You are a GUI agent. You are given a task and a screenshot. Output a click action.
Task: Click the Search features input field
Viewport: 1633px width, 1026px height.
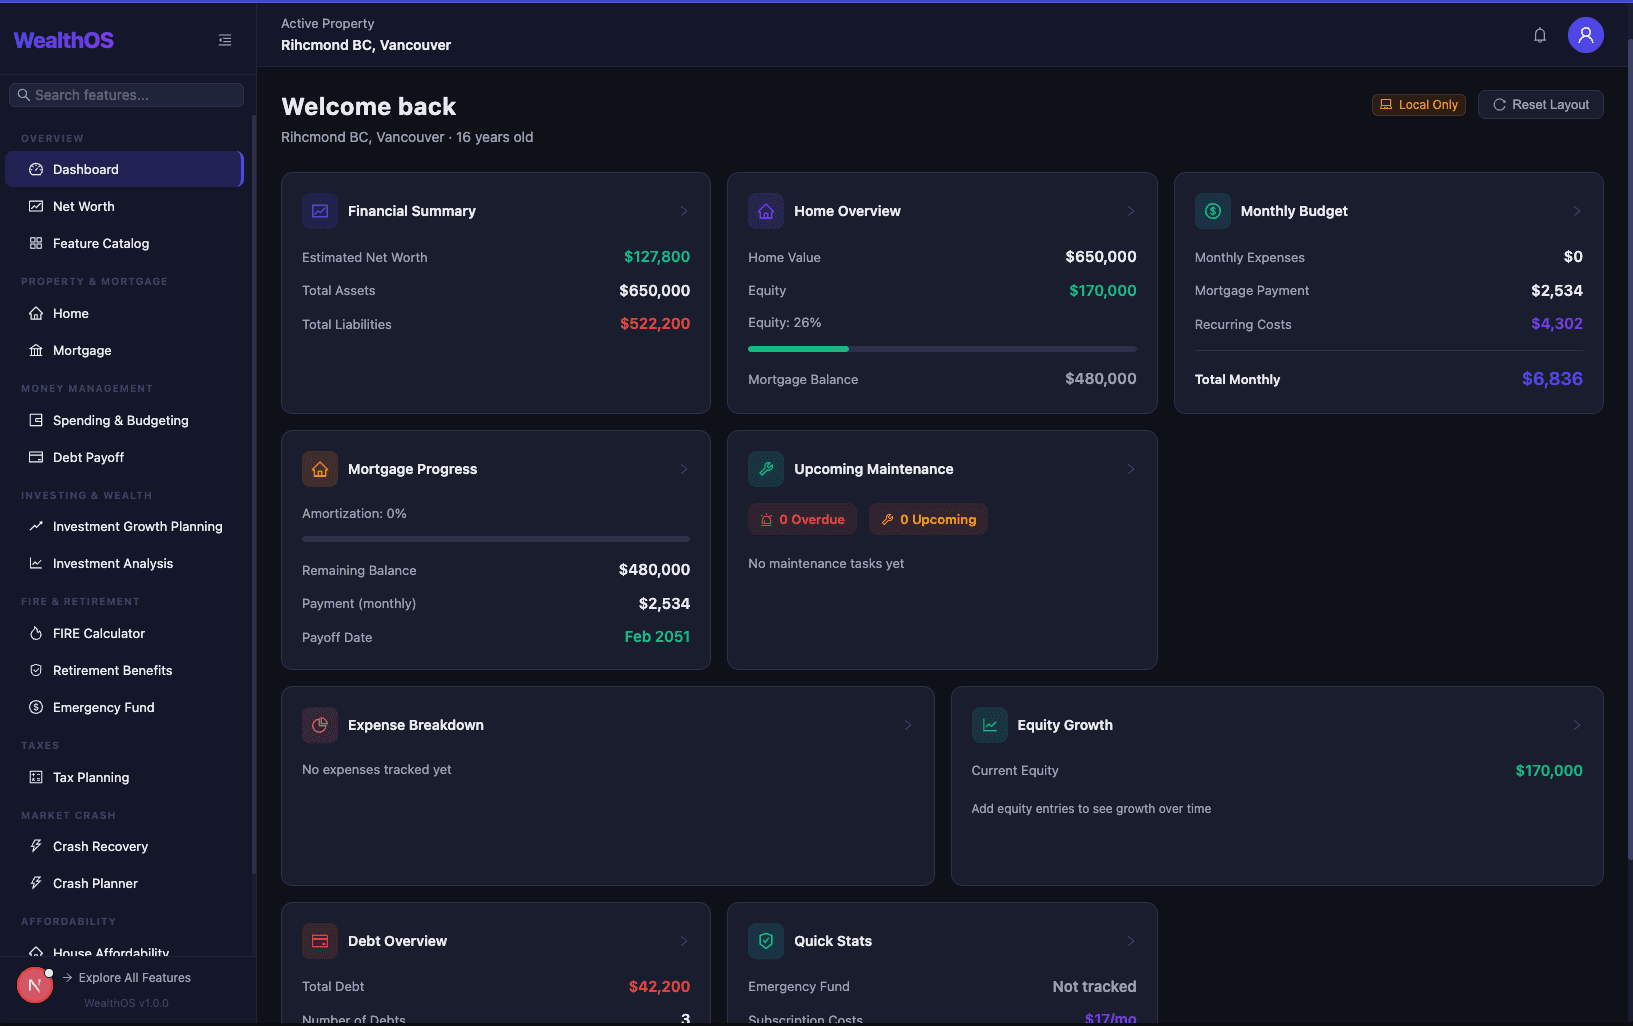[x=125, y=94]
